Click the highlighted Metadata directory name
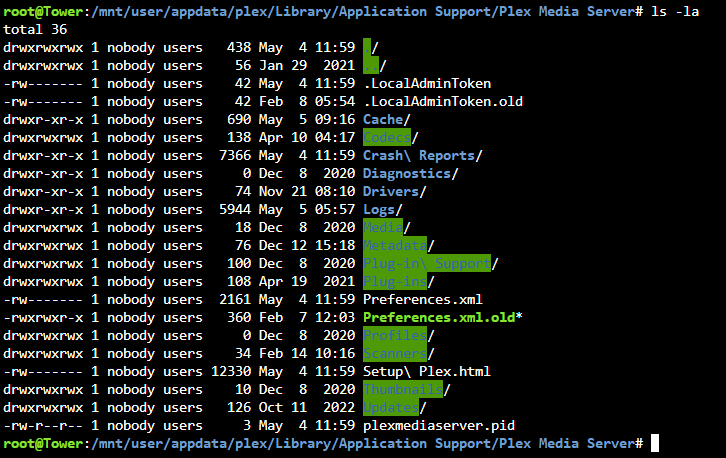This screenshot has height=458, width=726. click(395, 245)
